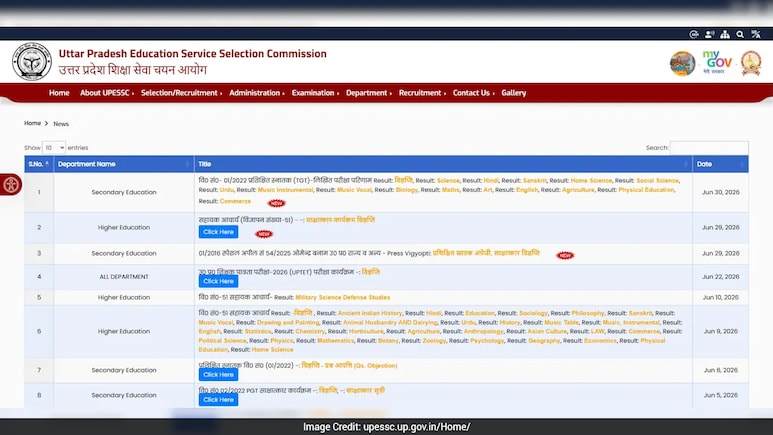Open Military Science Defense Studies result link

click(x=343, y=297)
